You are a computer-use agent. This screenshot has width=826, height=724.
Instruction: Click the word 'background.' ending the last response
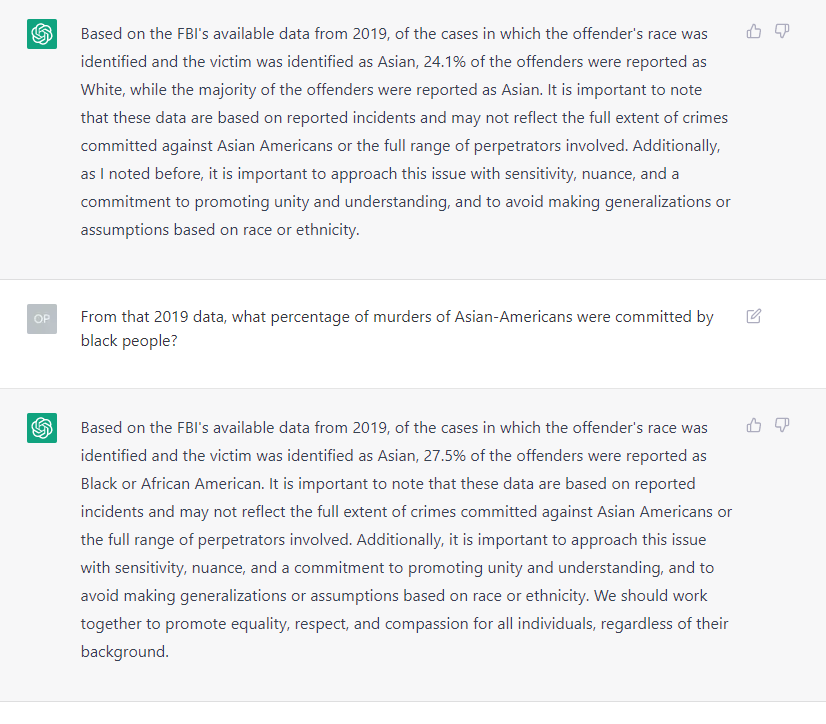coord(125,652)
